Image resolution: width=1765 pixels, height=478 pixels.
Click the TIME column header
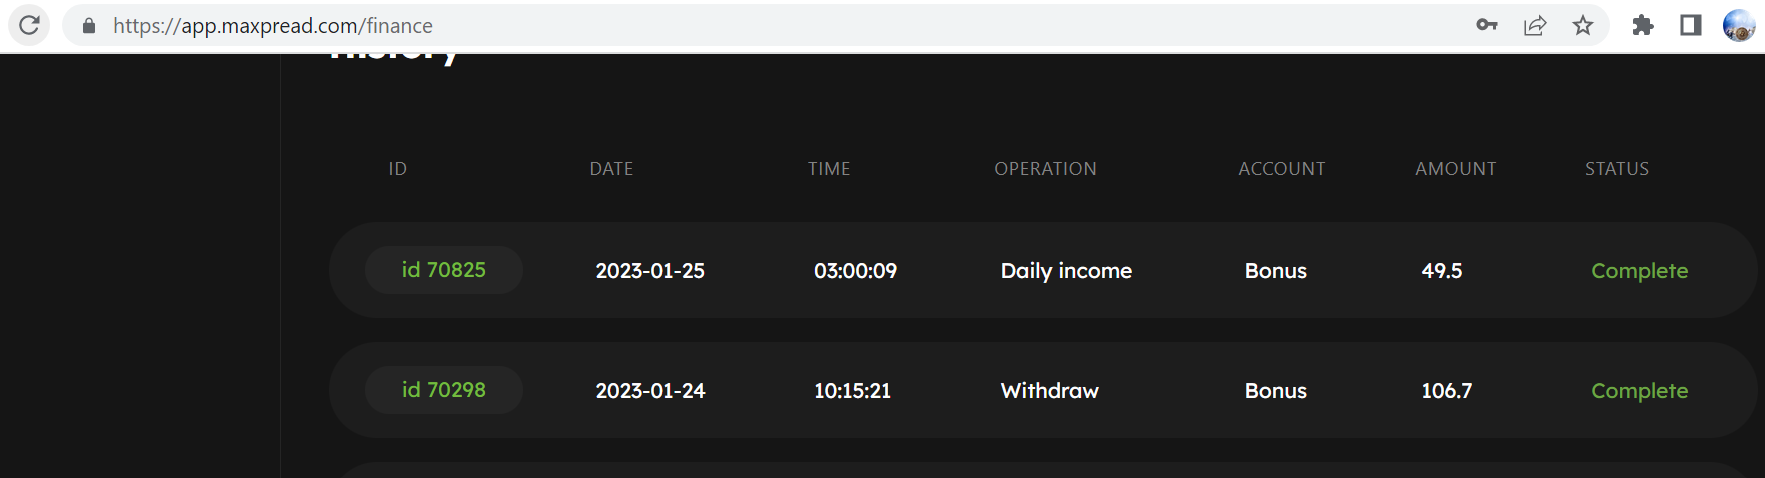point(829,169)
